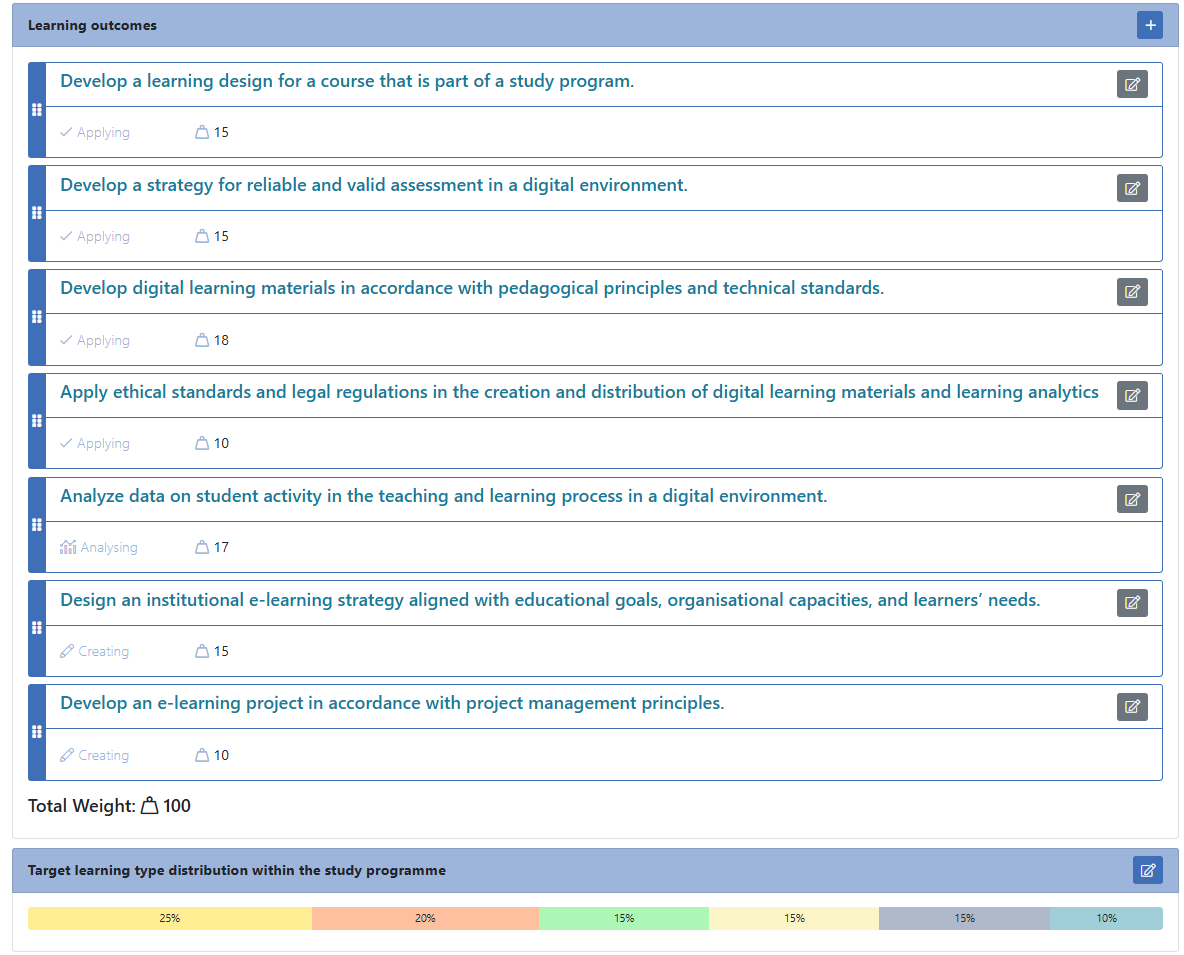This screenshot has height=955, width=1184.
Task: Edit the 'Apply ethical standards' outcome
Action: (x=1132, y=395)
